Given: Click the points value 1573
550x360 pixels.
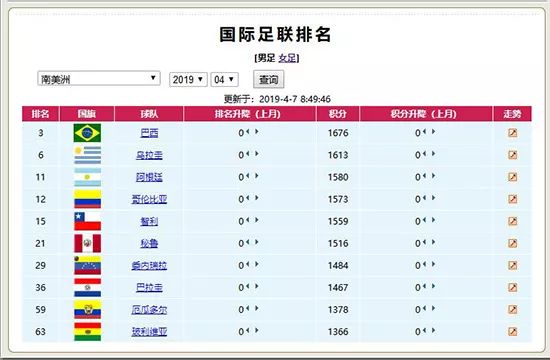Looking at the screenshot, I should (338, 199).
